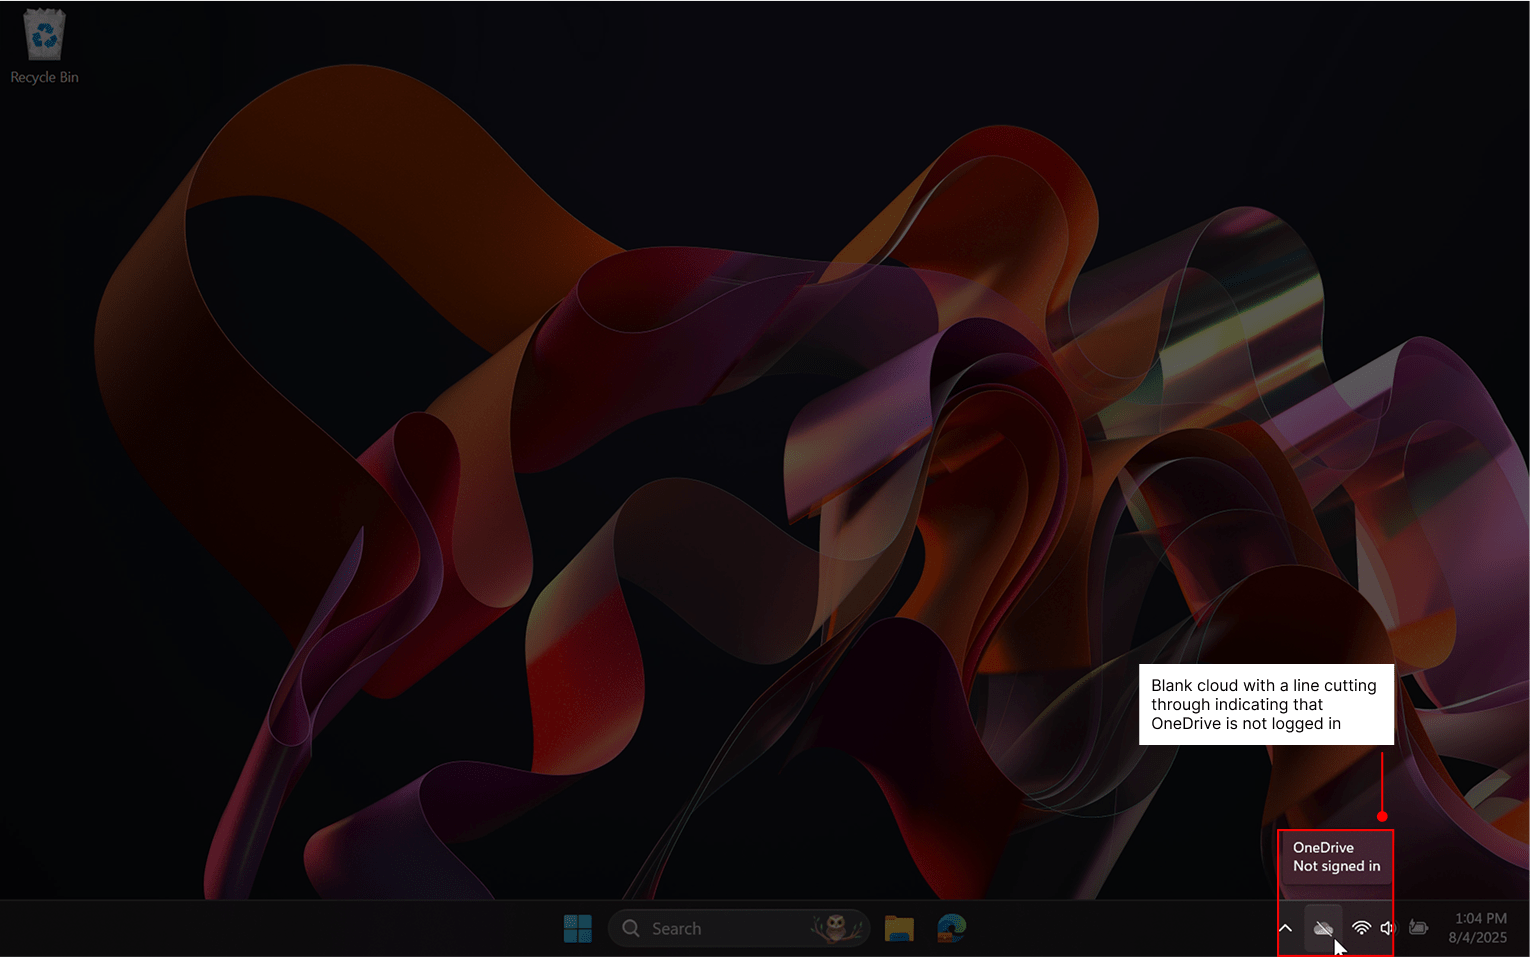
Task: Open the Recycle Bin desktop icon
Action: (44, 36)
